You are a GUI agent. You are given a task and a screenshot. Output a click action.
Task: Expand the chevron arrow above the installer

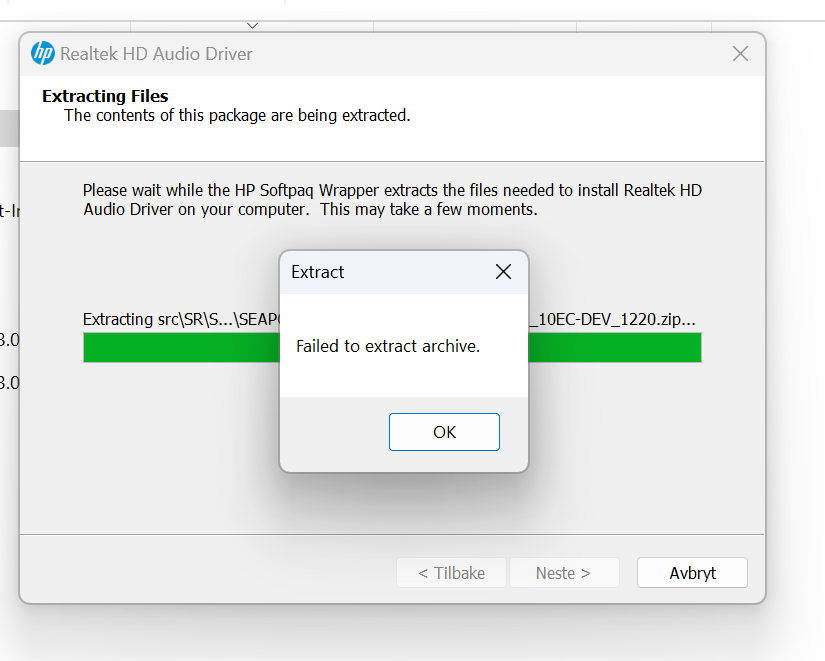coord(252,25)
